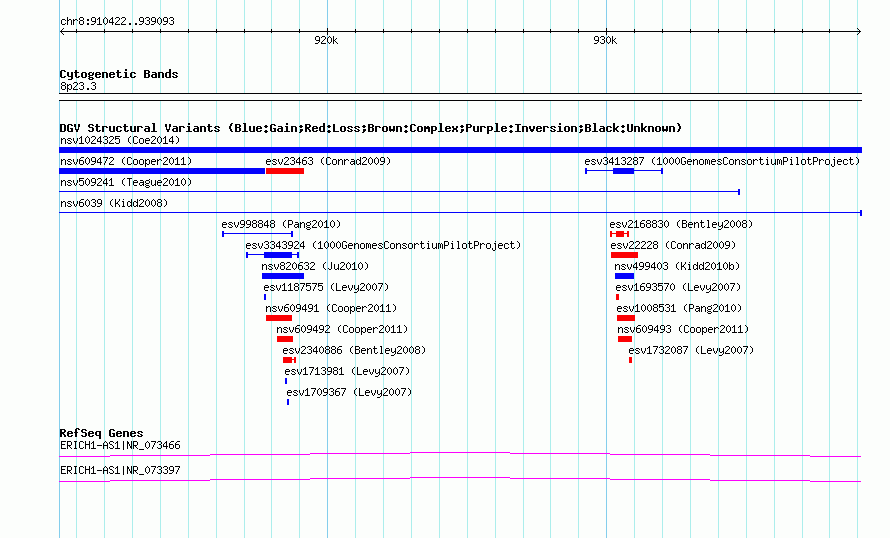The width and height of the screenshot is (890, 538).
Task: Click the red bar under esv22228
Action: [x=624, y=255]
